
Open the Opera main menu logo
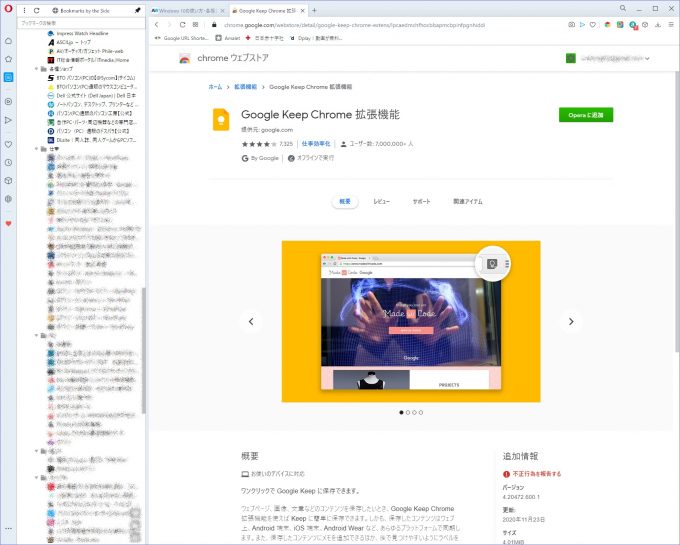click(8, 9)
